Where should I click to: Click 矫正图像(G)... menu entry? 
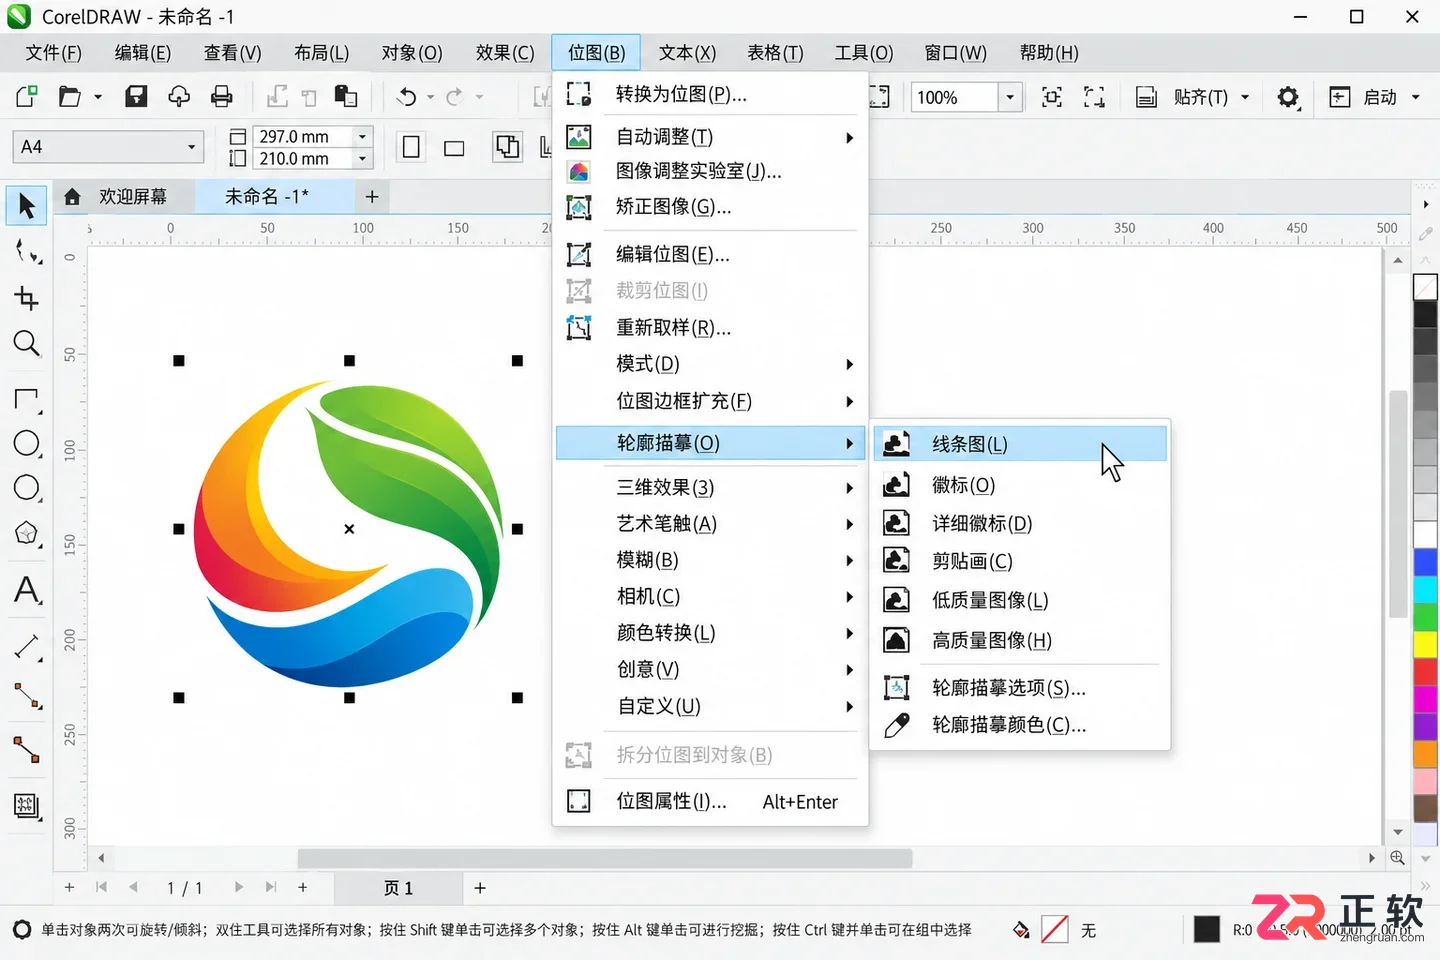click(710, 207)
